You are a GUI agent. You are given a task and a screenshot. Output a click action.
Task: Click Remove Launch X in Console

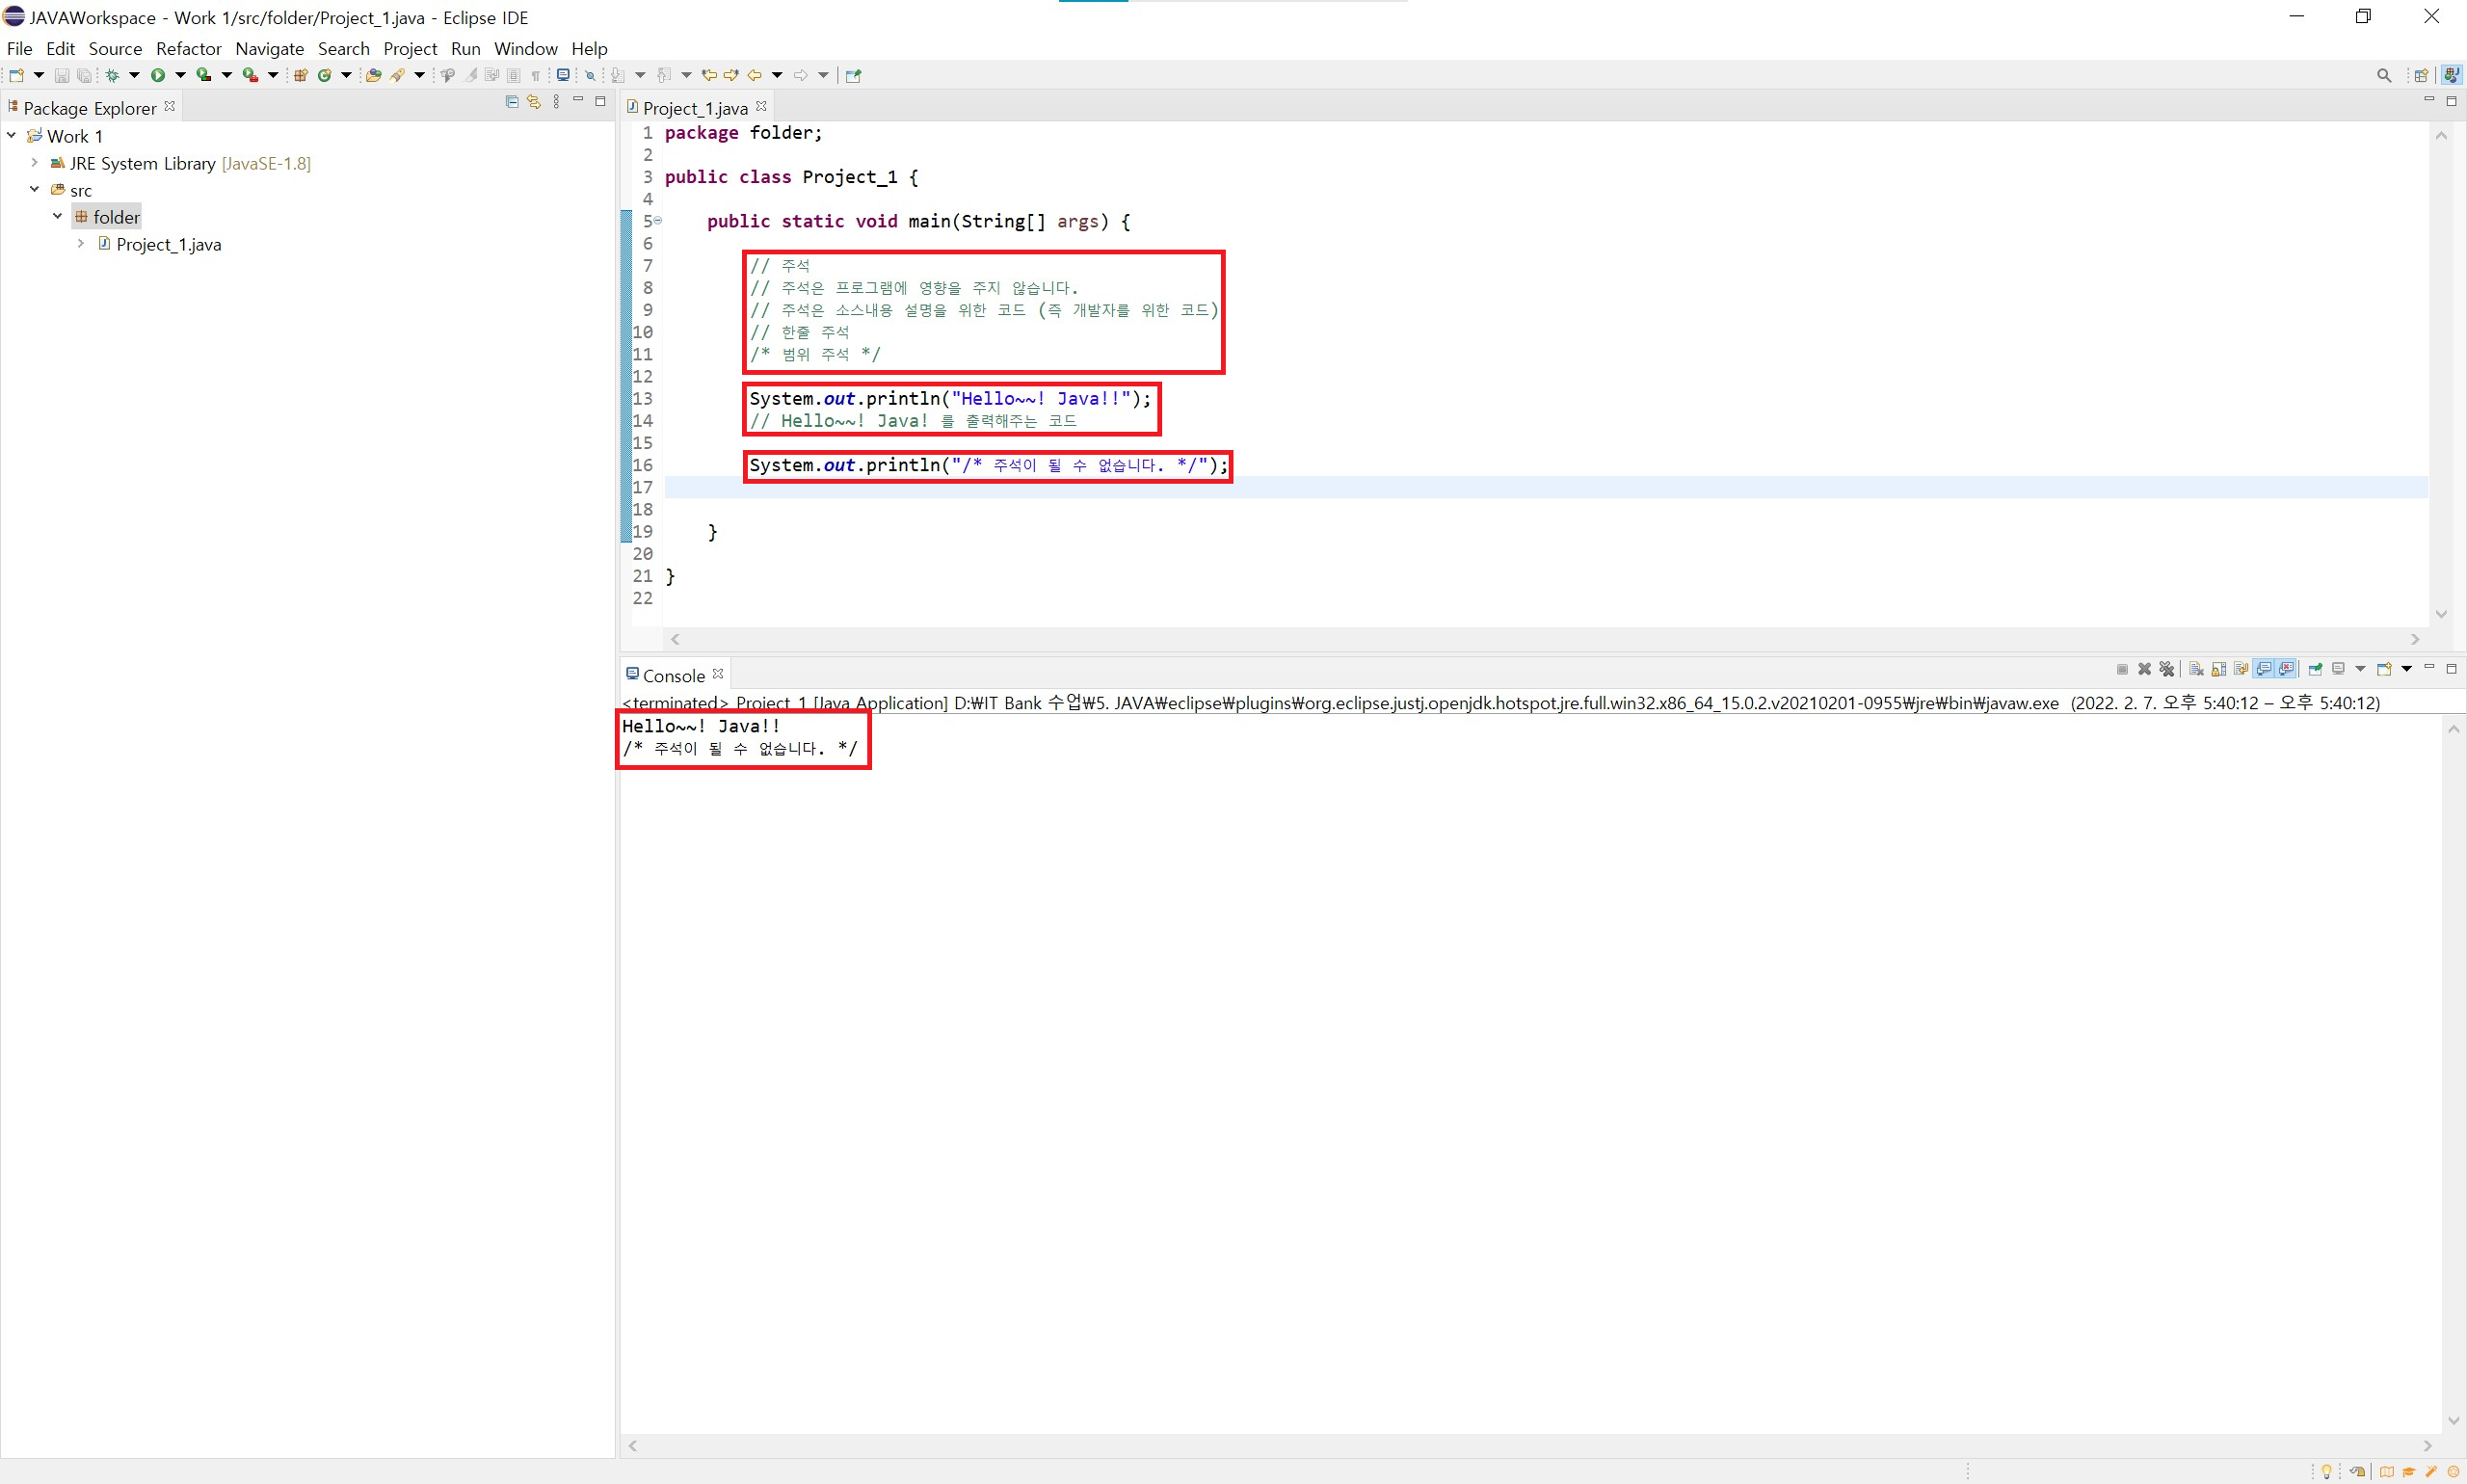click(2144, 669)
